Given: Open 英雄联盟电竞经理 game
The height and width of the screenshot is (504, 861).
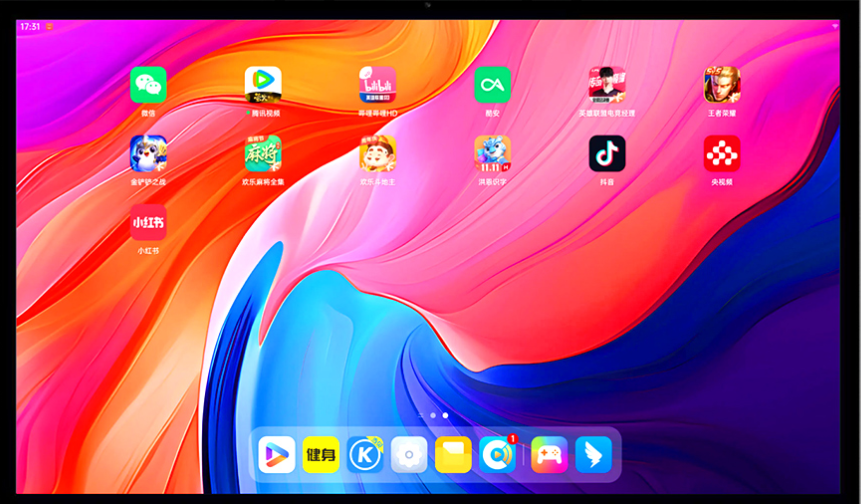Looking at the screenshot, I should [x=607, y=86].
